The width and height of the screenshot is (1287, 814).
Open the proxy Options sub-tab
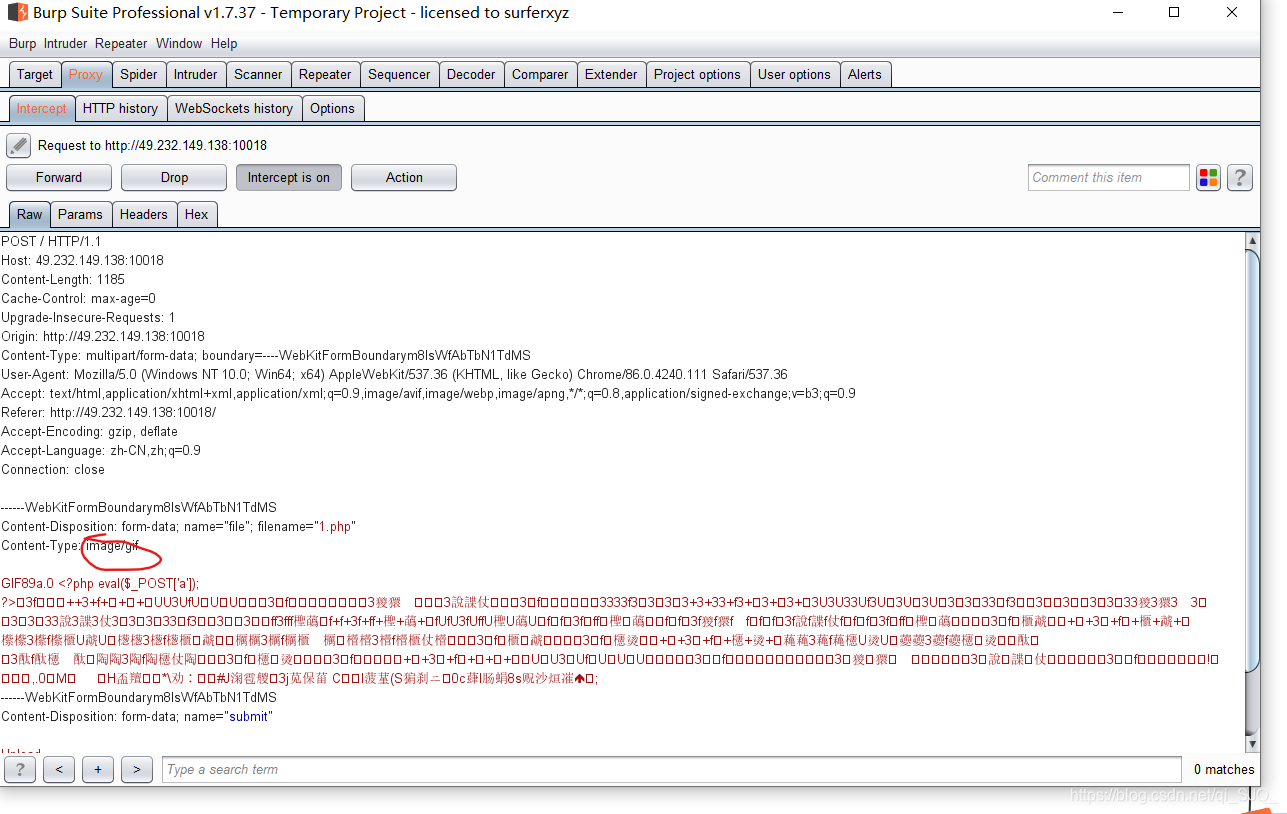coord(332,108)
